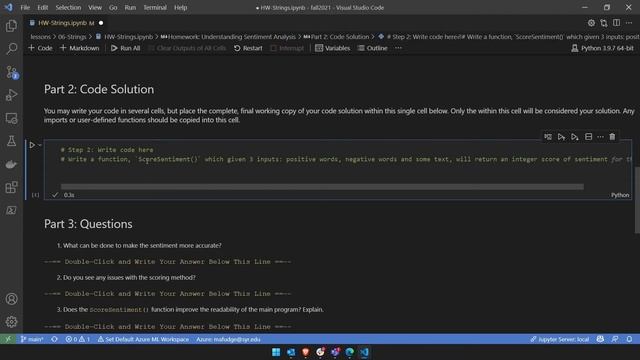Click the 06-Strings breadcrumb

72,37
